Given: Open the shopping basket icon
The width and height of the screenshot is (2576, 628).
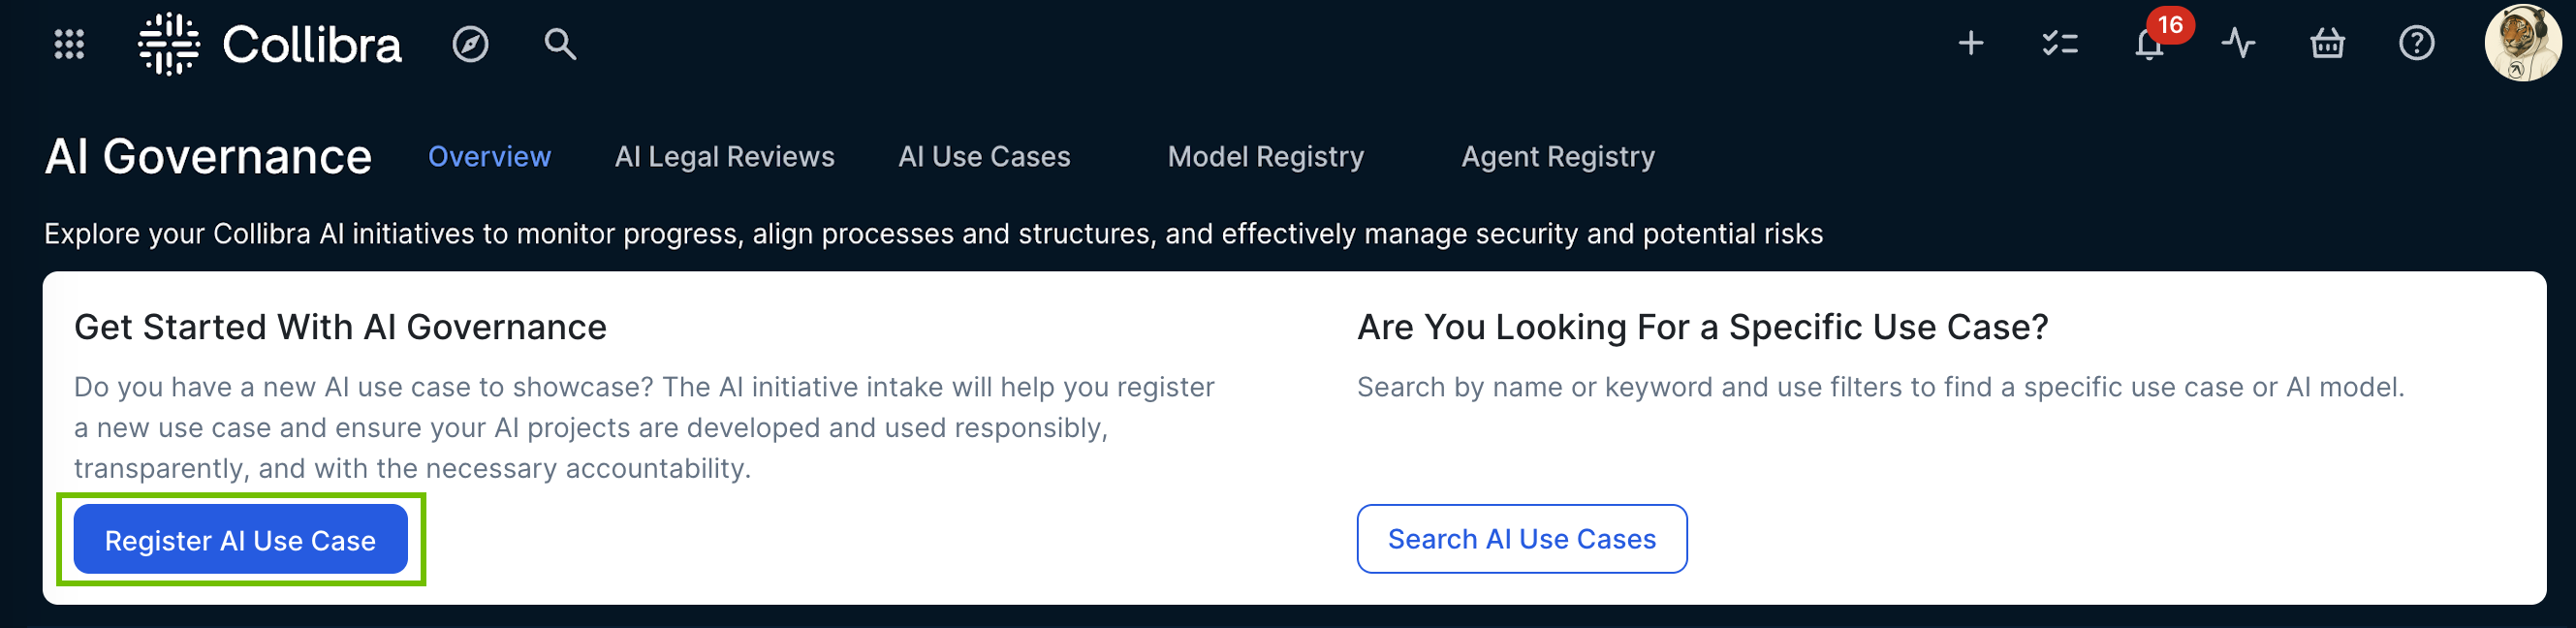Looking at the screenshot, I should pyautogui.click(x=2327, y=43).
